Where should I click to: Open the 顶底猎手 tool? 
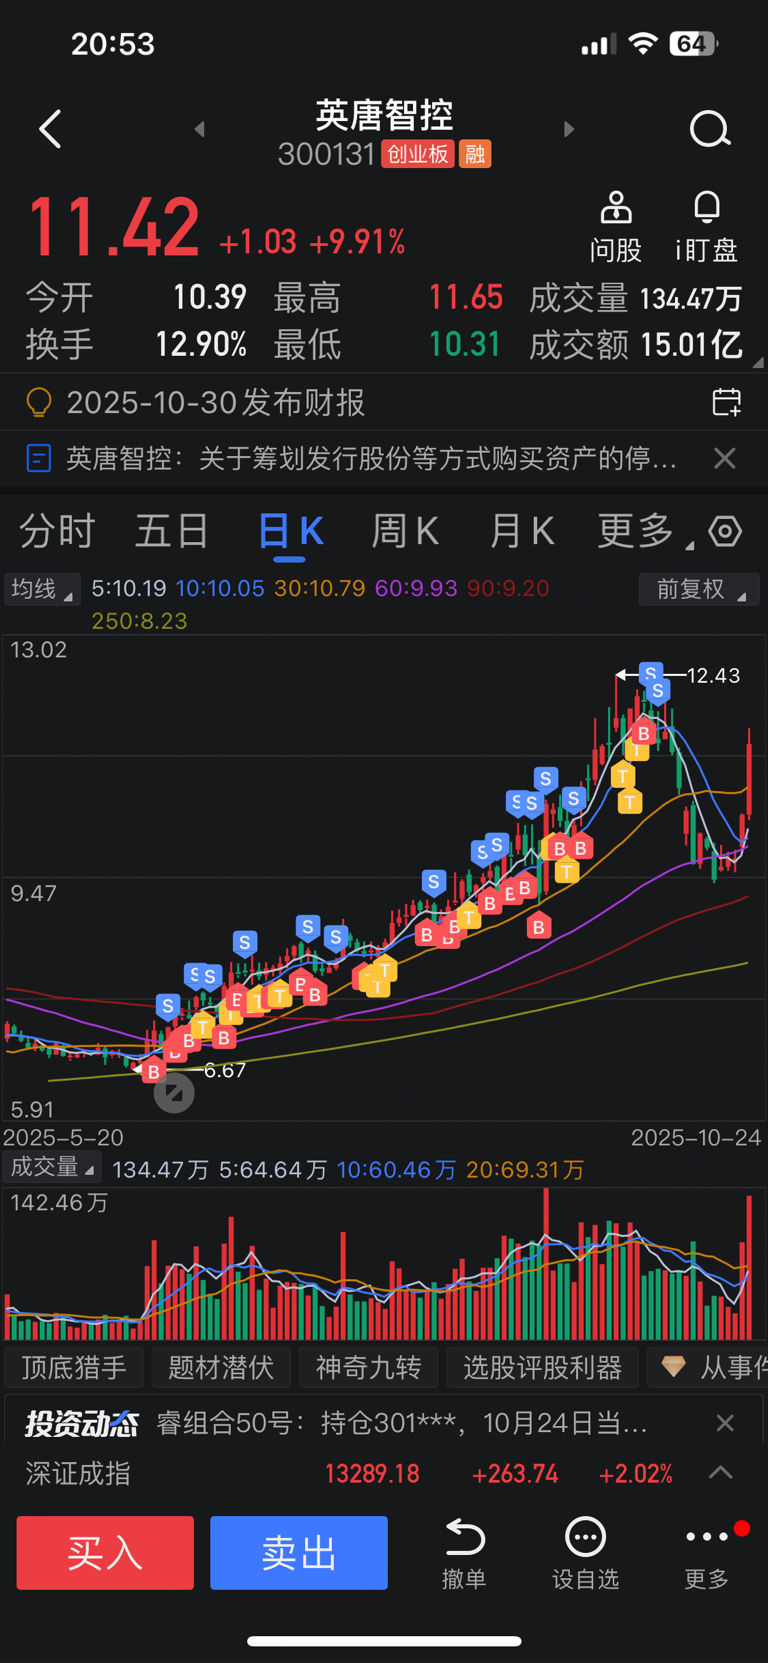pos(74,1367)
